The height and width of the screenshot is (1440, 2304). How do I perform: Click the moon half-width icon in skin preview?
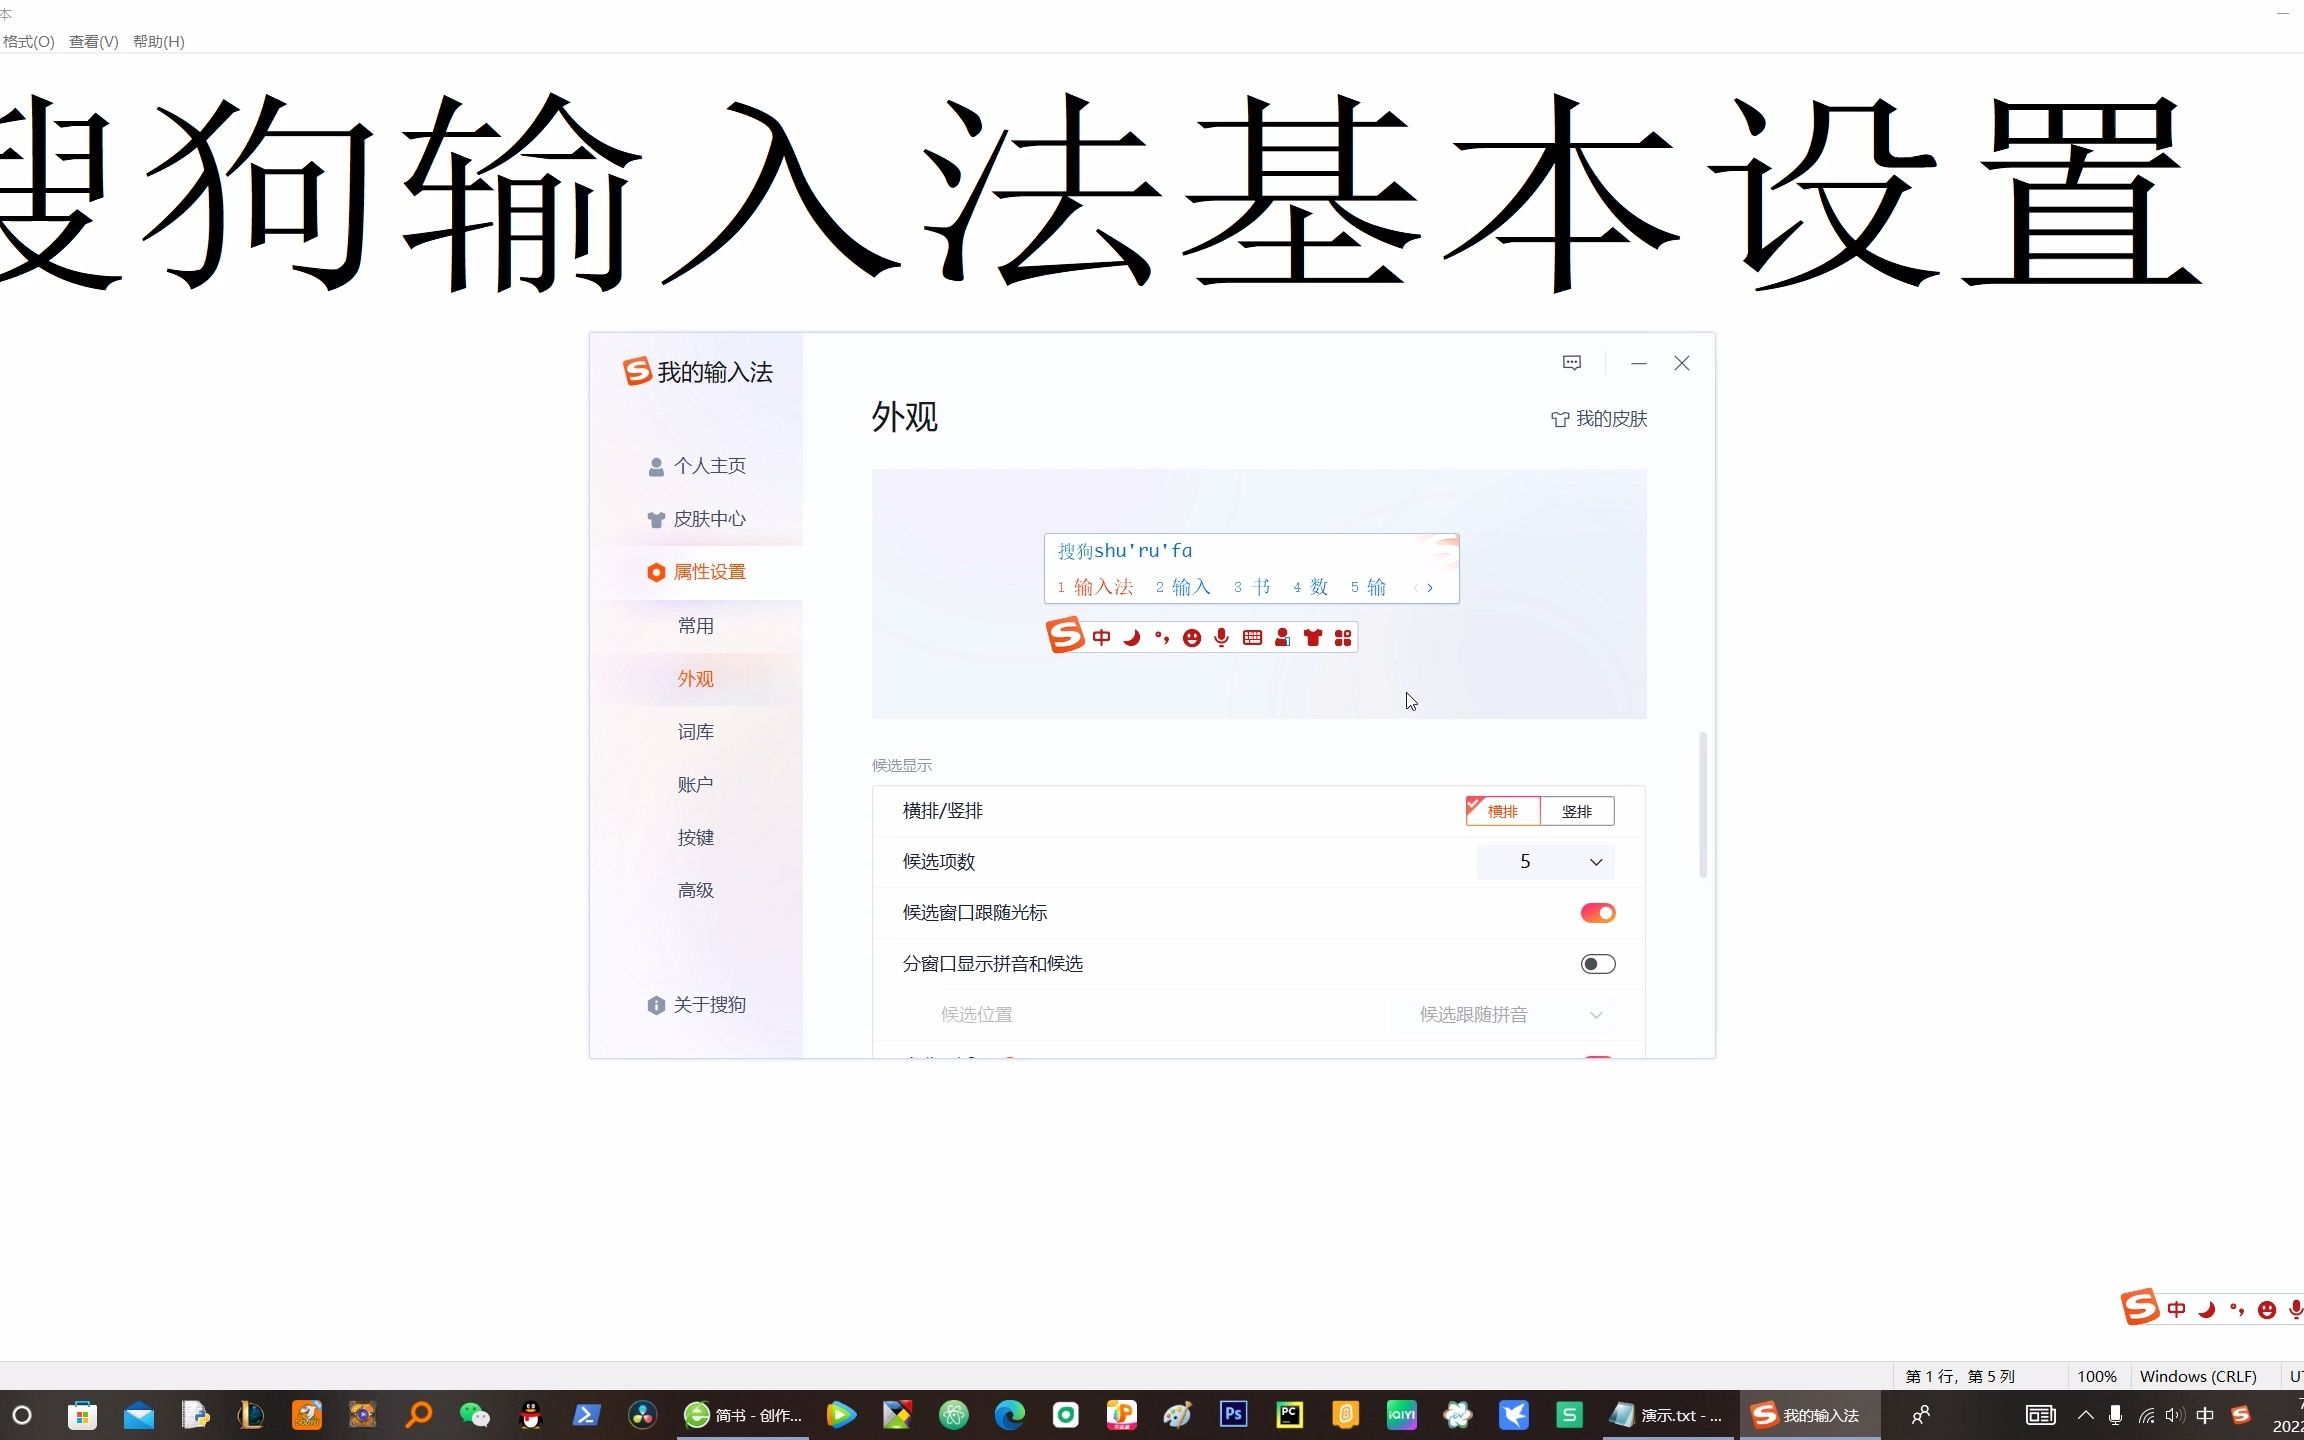[x=1131, y=638]
